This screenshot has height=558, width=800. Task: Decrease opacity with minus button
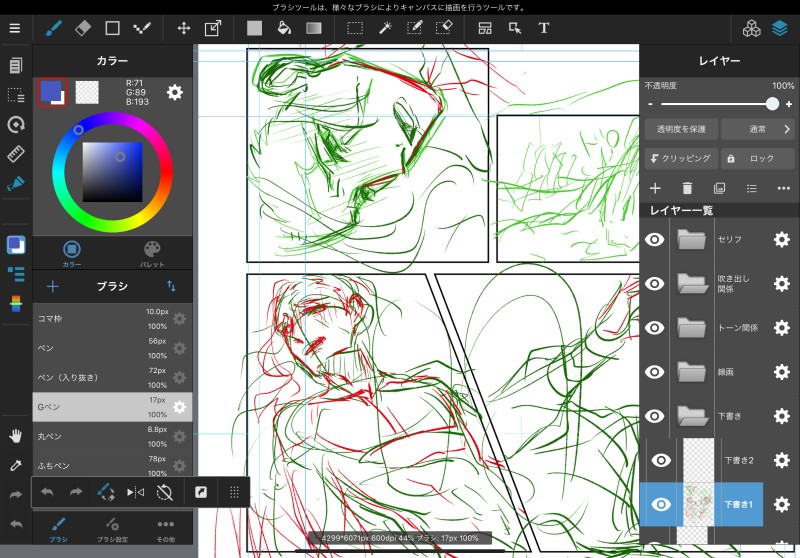[651, 104]
